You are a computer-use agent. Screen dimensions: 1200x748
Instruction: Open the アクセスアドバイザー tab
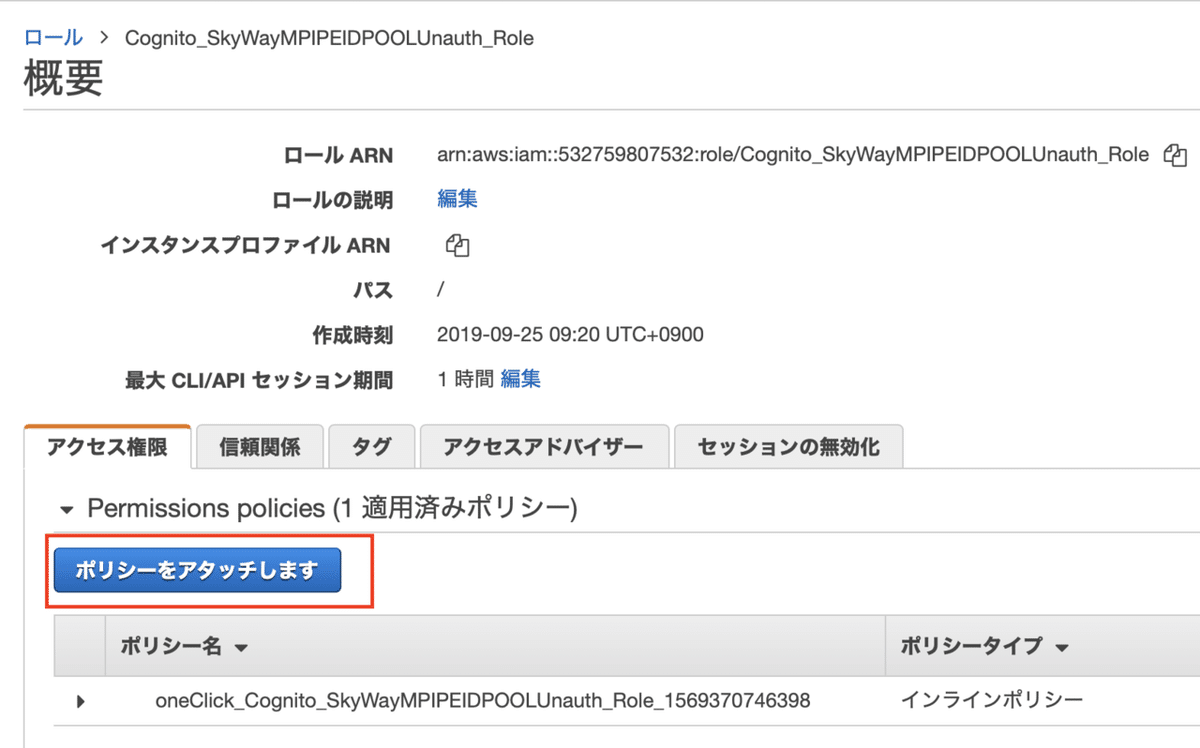click(x=545, y=447)
